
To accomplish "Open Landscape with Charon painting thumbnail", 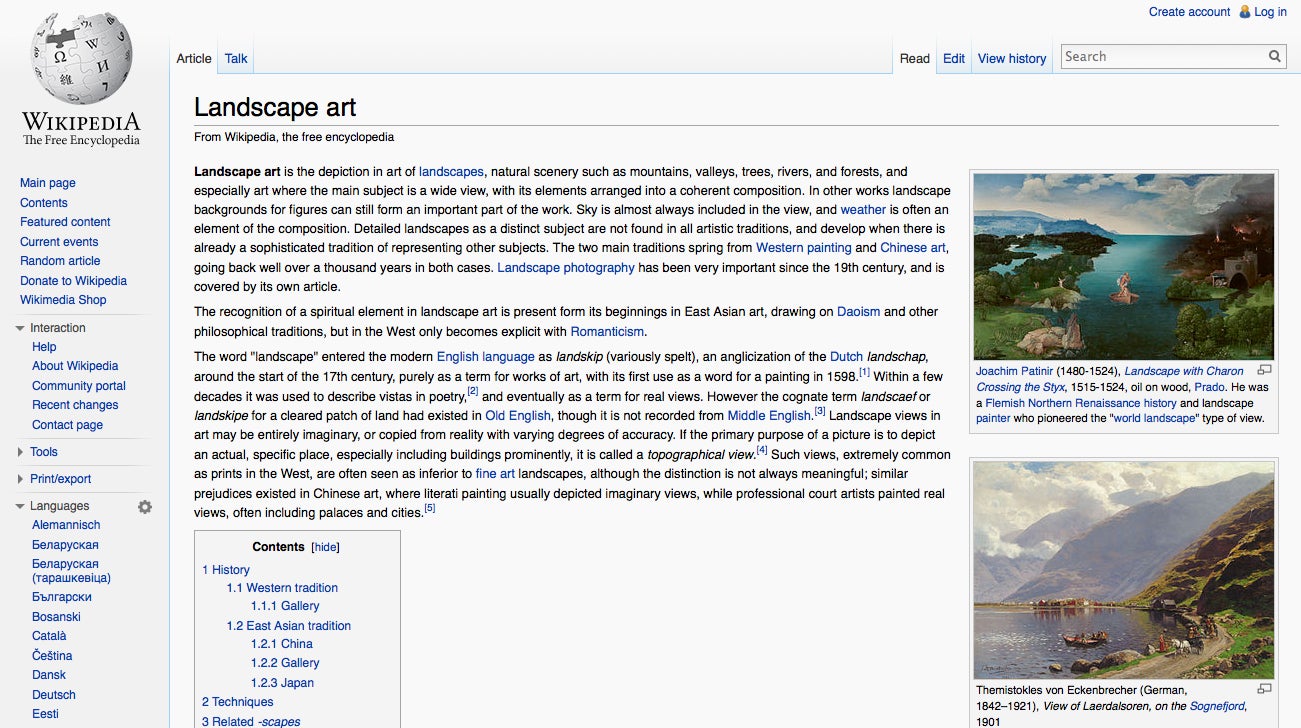I will tap(1124, 267).
